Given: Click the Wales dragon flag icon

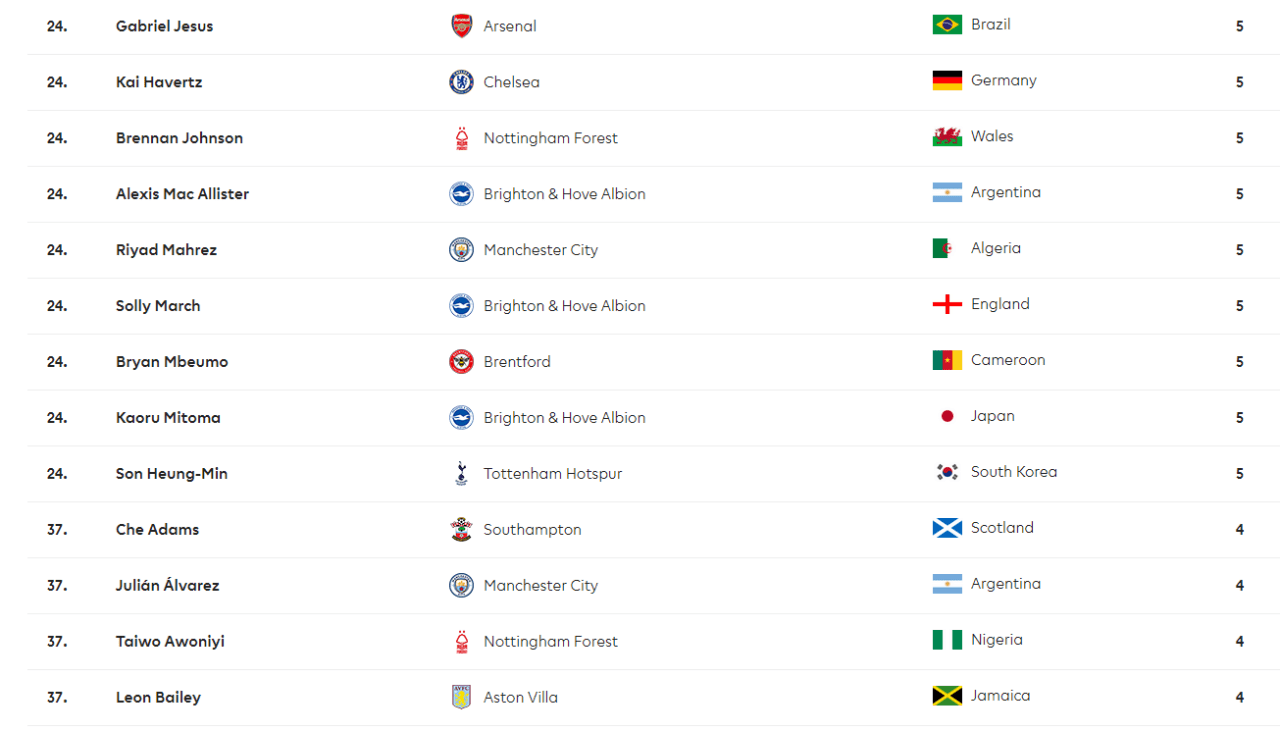Looking at the screenshot, I should (x=947, y=137).
